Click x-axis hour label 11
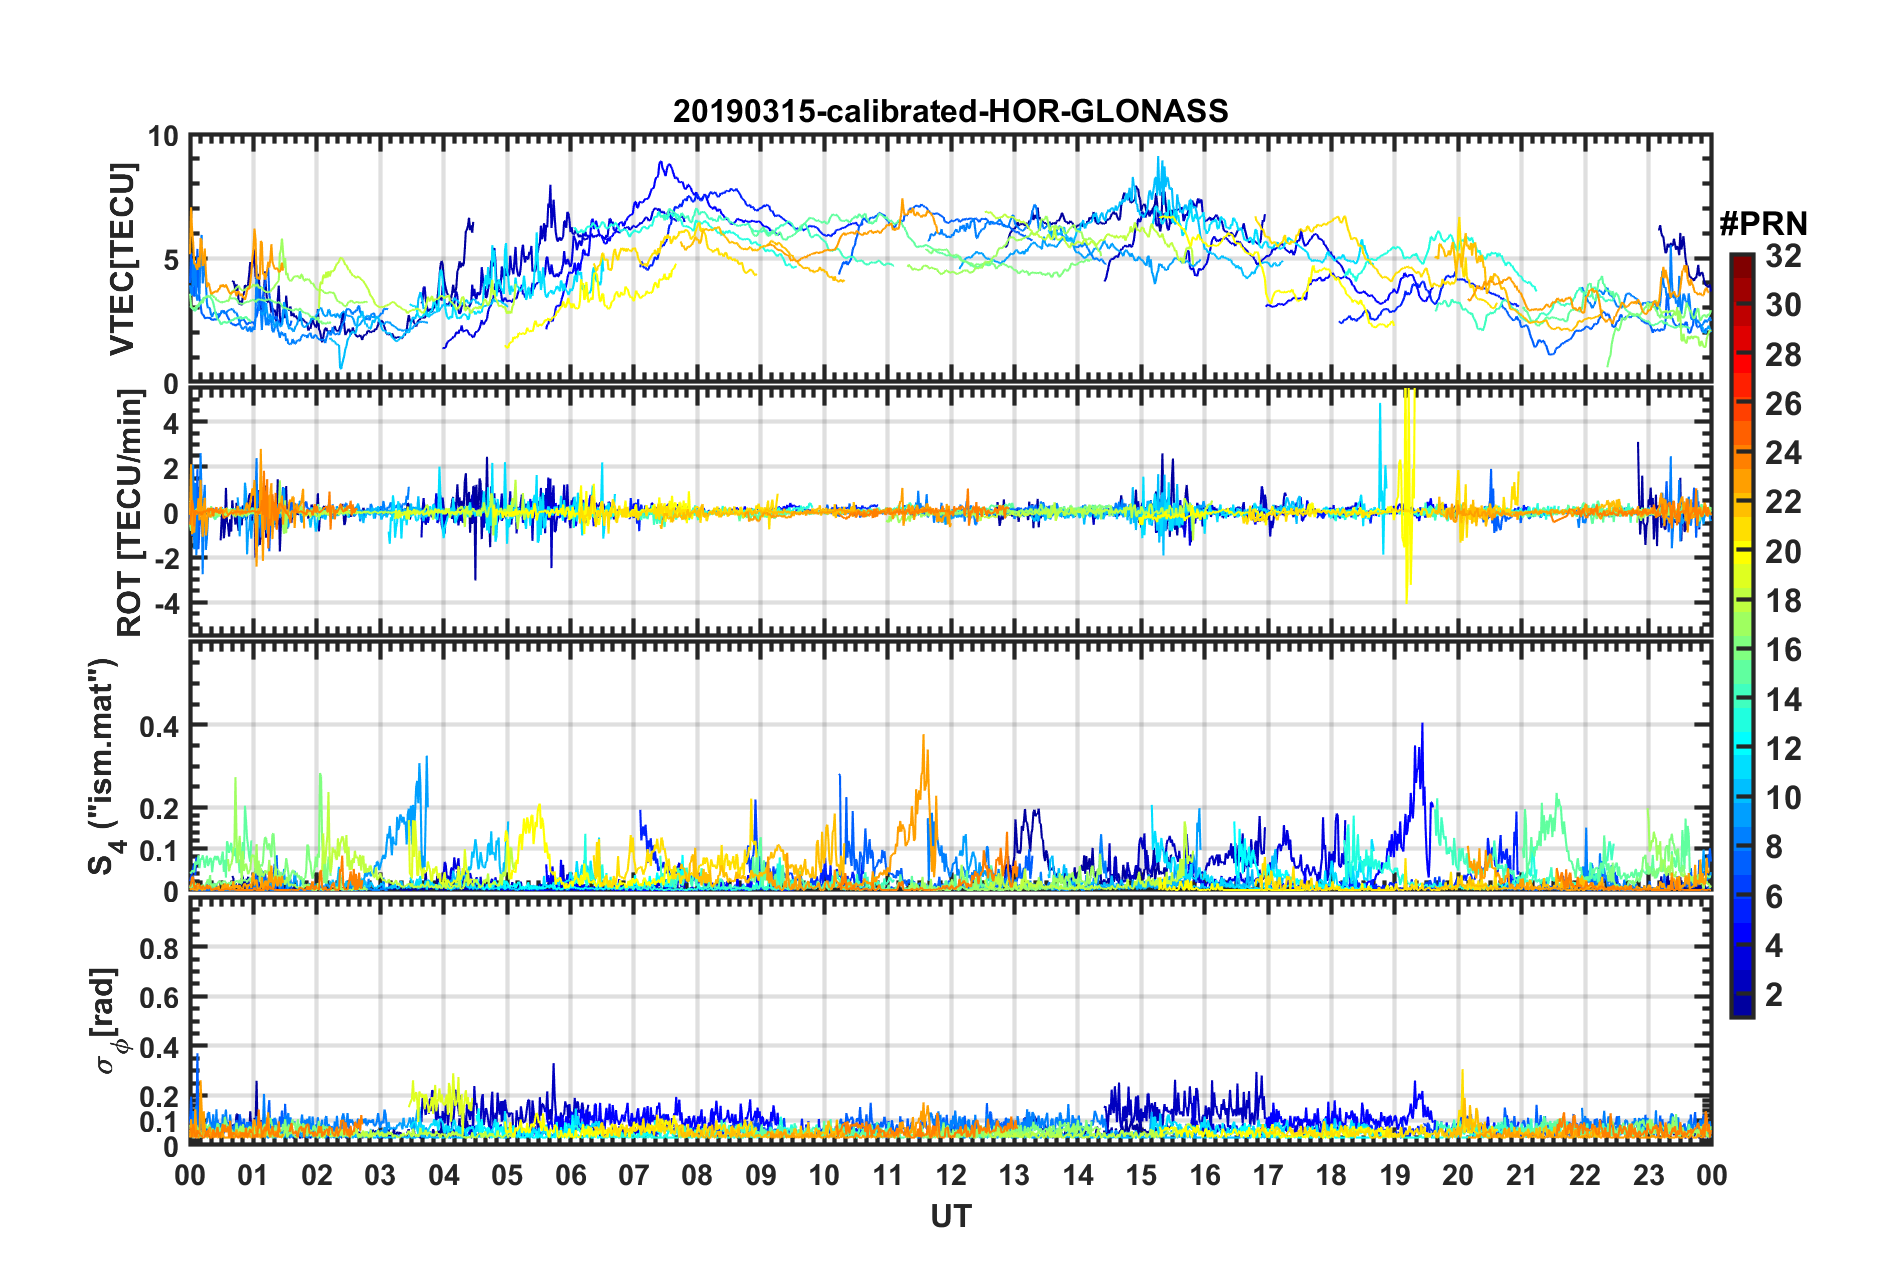The height and width of the screenshot is (1272, 1902). [888, 1175]
